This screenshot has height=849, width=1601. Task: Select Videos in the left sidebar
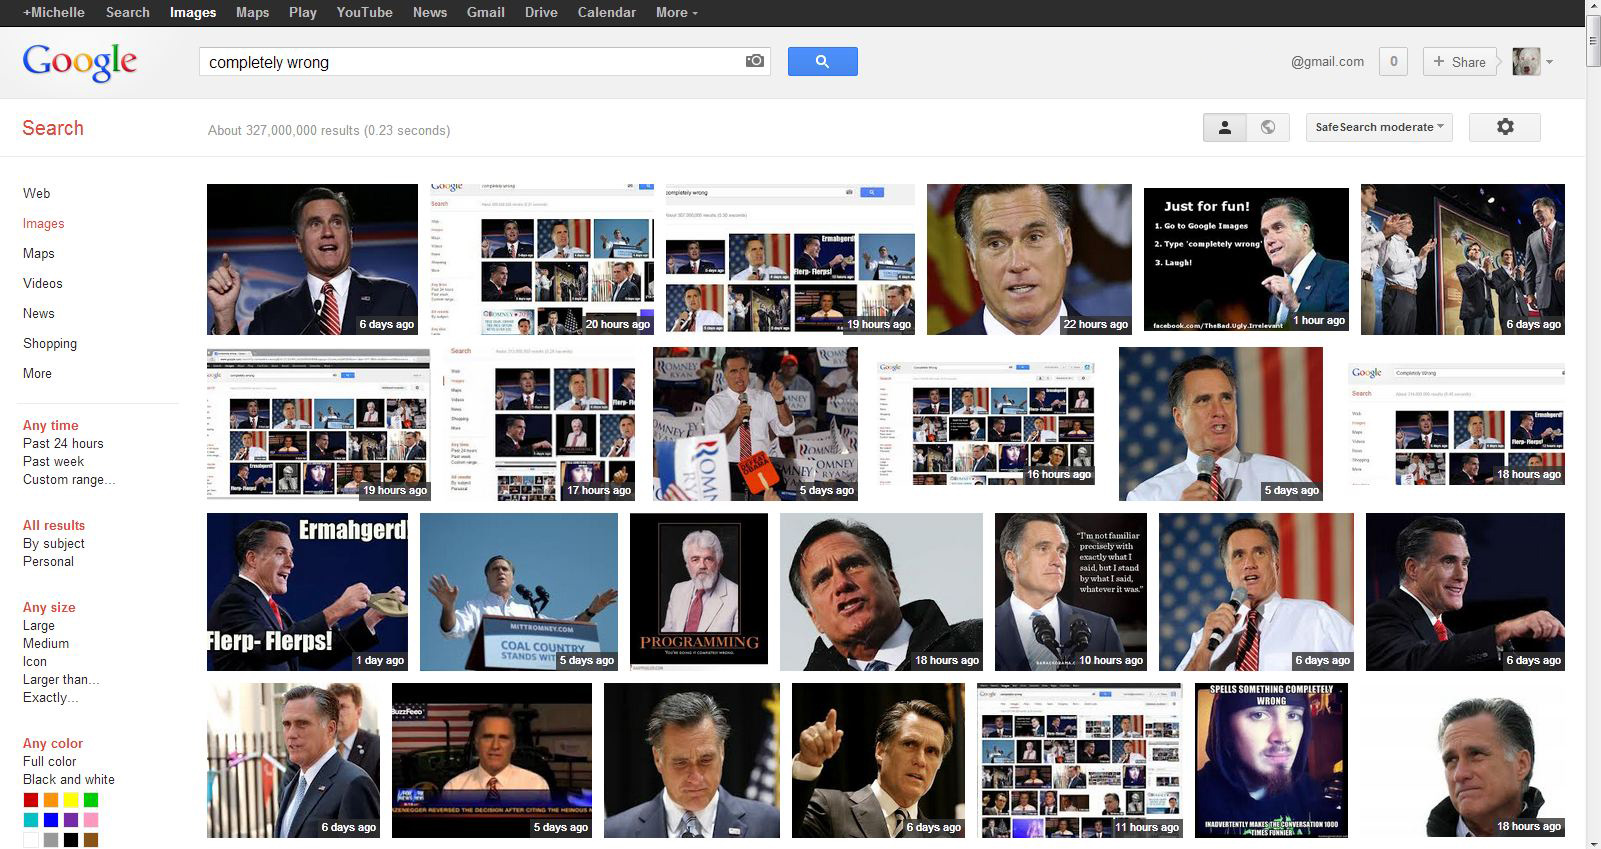[43, 283]
